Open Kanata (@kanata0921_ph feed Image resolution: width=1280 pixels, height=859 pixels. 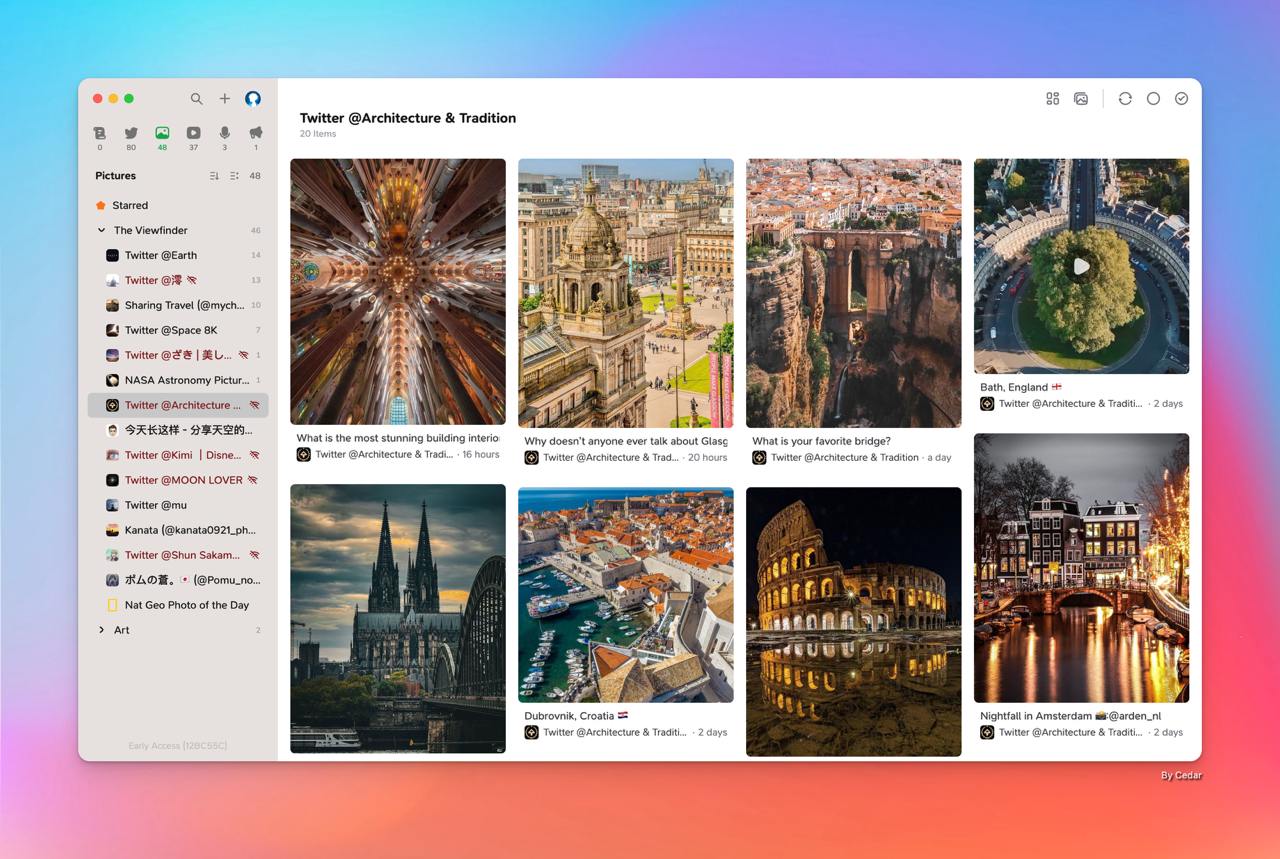pyautogui.click(x=178, y=530)
